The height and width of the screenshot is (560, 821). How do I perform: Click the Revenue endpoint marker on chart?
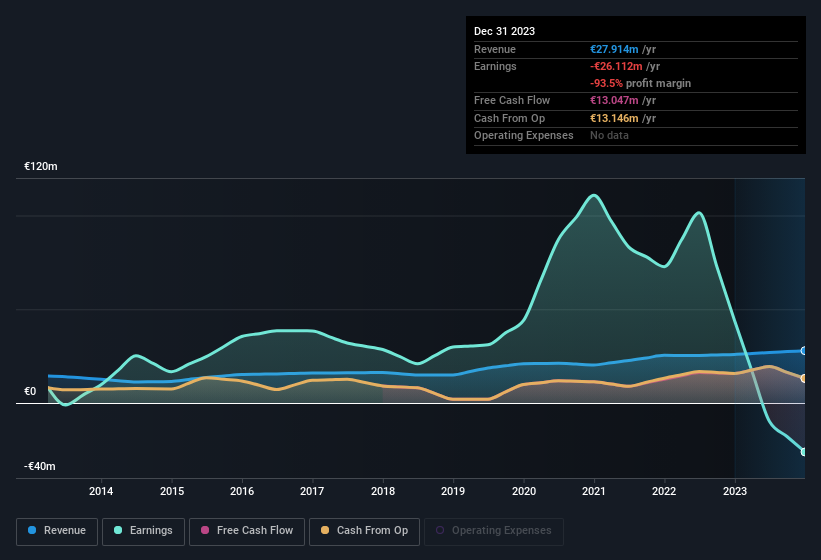803,351
